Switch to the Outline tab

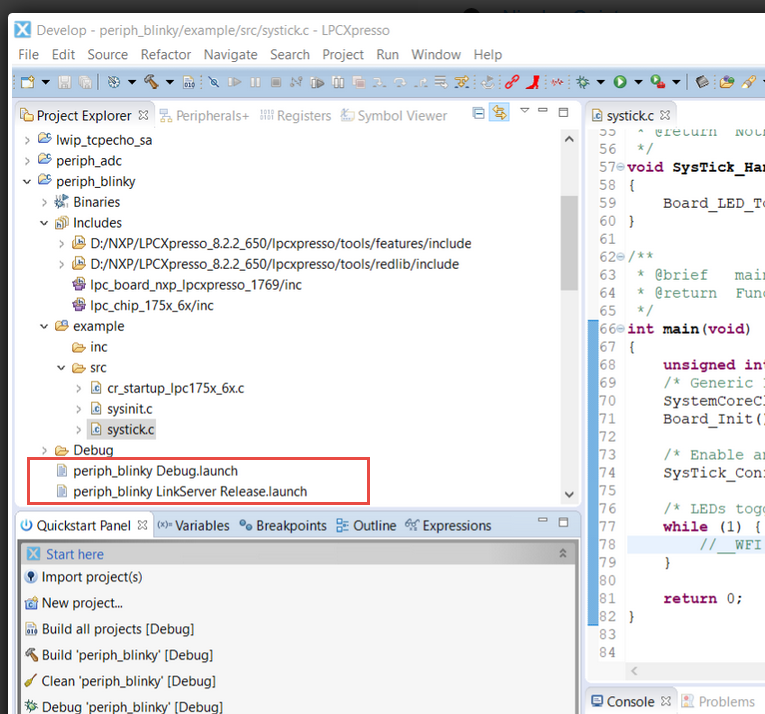click(366, 526)
